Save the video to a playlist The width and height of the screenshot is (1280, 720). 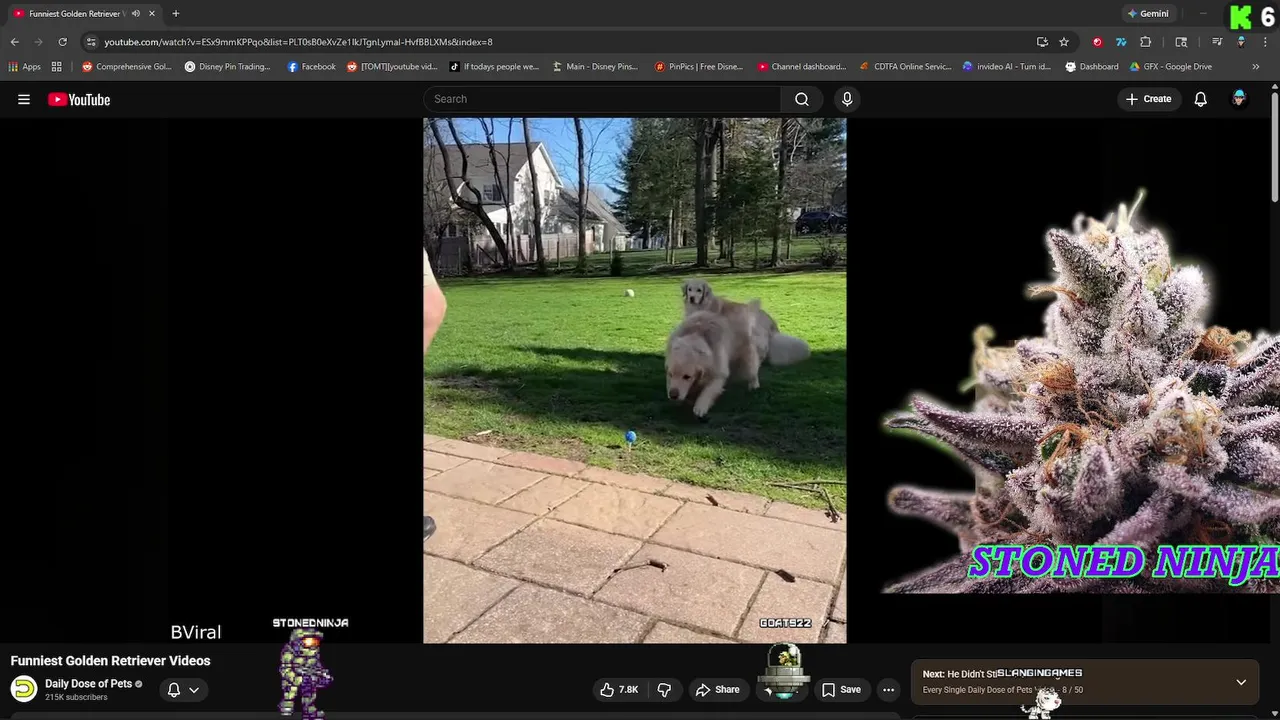click(x=841, y=689)
